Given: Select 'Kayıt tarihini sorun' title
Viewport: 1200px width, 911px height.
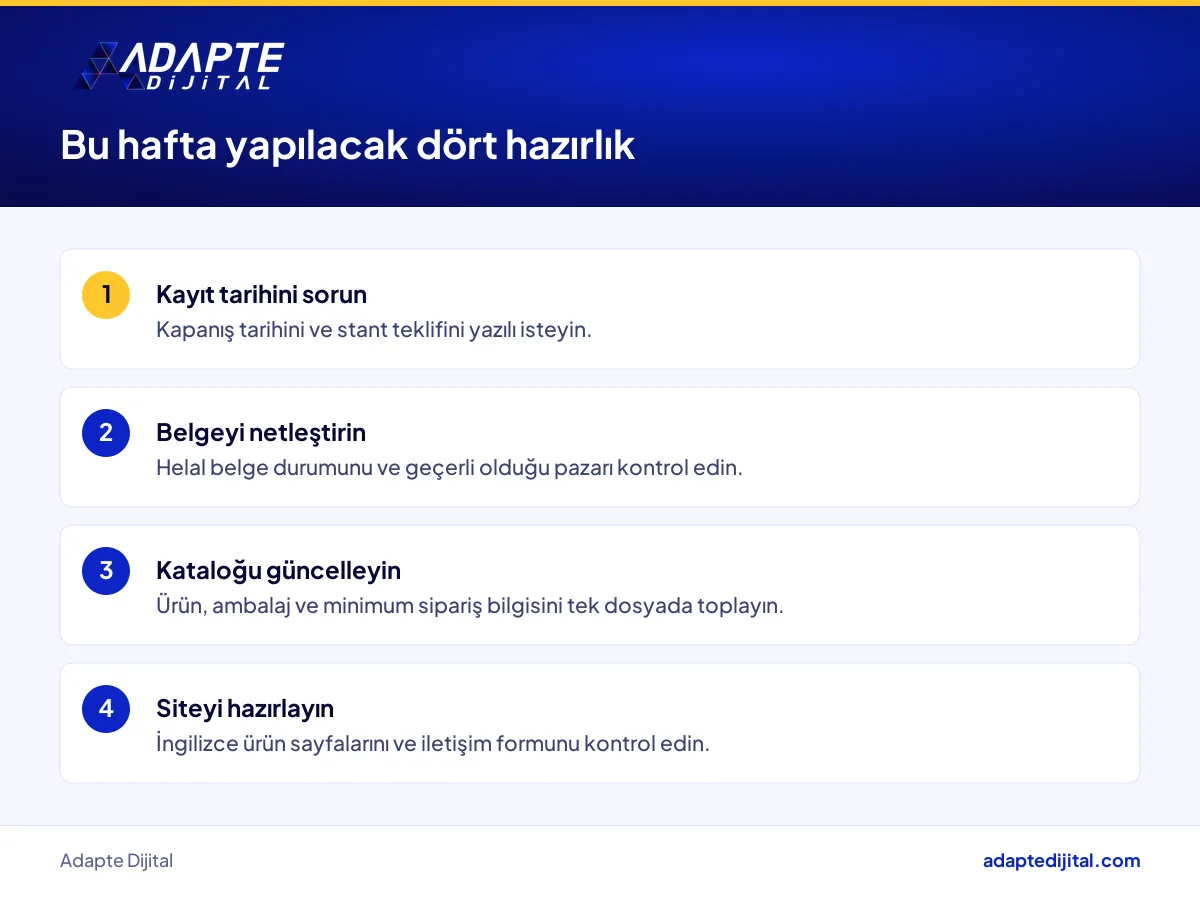Looking at the screenshot, I should (x=262, y=295).
